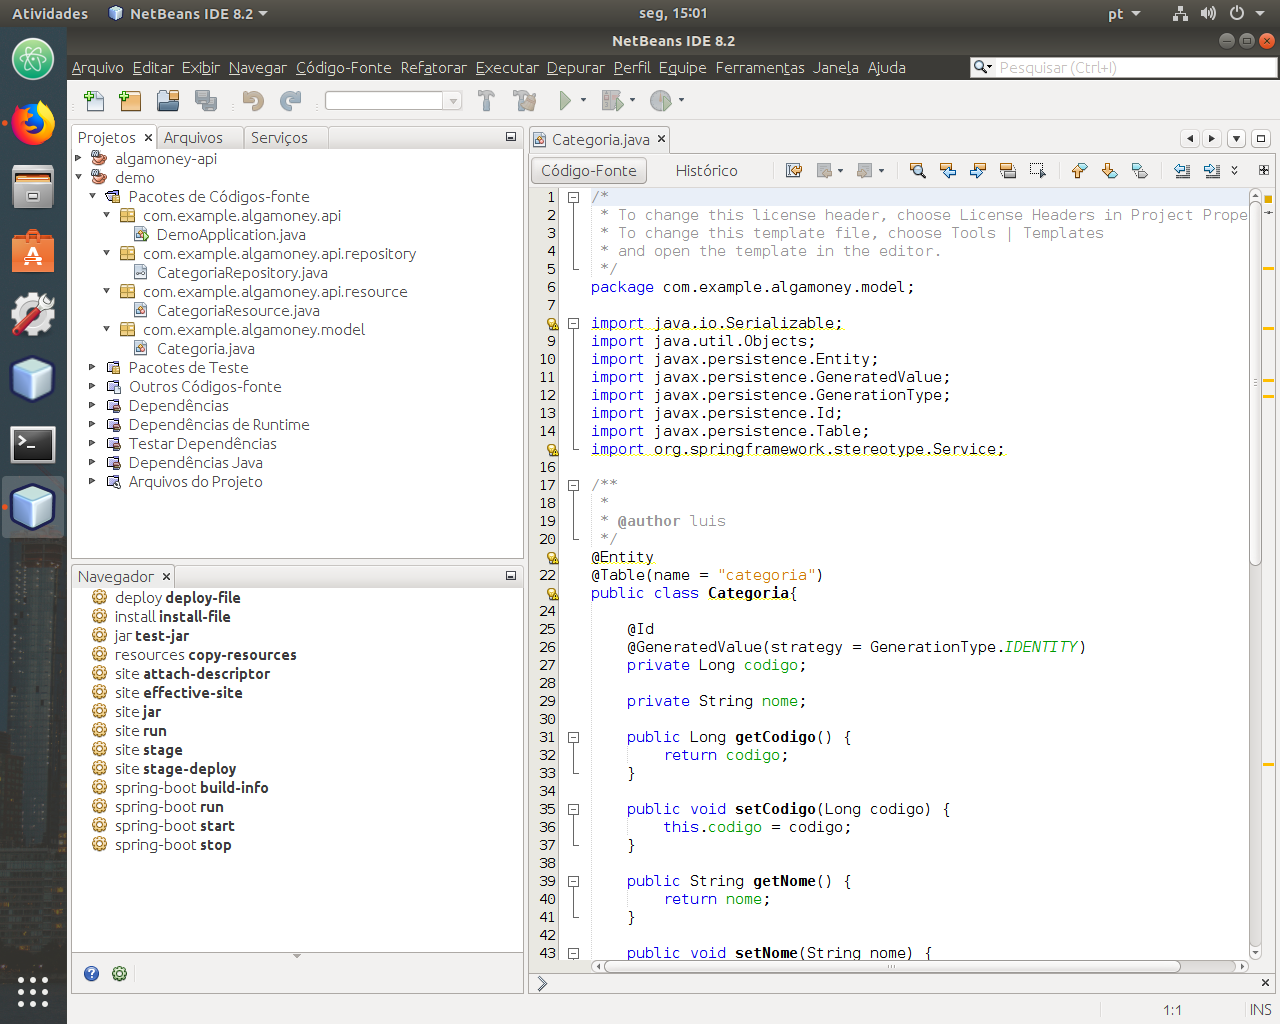1280x1024 pixels.
Task: Expand the algamoney-api project node
Action: coord(79,158)
